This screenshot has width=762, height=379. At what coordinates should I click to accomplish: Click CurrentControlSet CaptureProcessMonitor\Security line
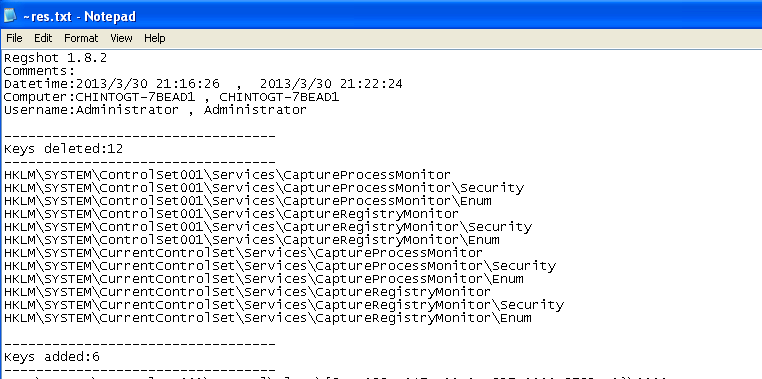coord(280,266)
